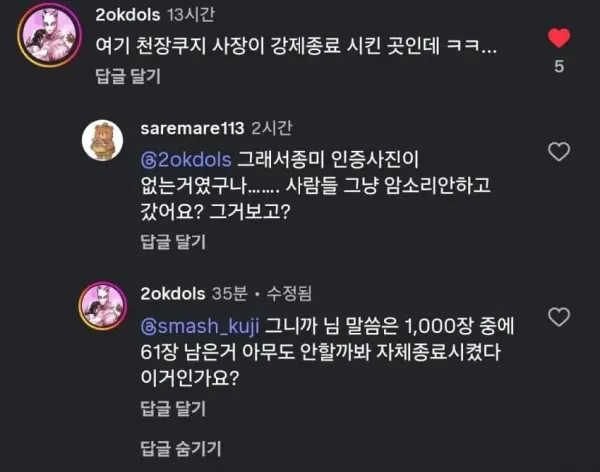
Task: View the like count 5 on top comment
Action: coord(559,67)
